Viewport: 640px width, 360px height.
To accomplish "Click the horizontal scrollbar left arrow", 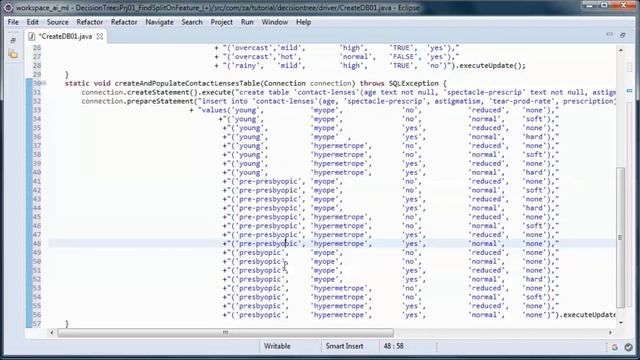I will click(x=51, y=333).
